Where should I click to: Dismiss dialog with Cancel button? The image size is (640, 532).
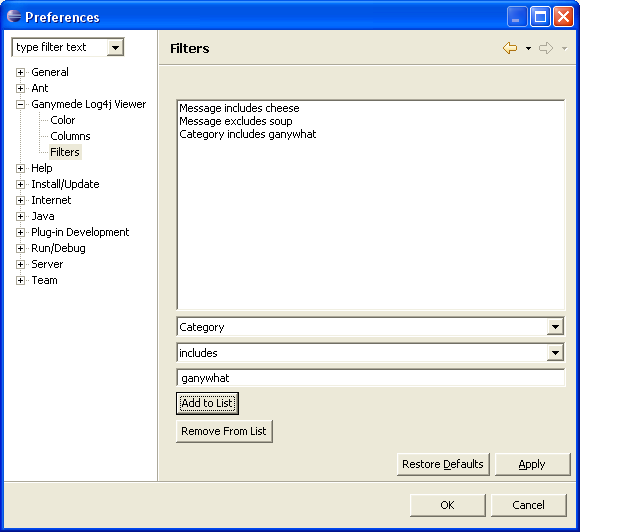(x=529, y=505)
